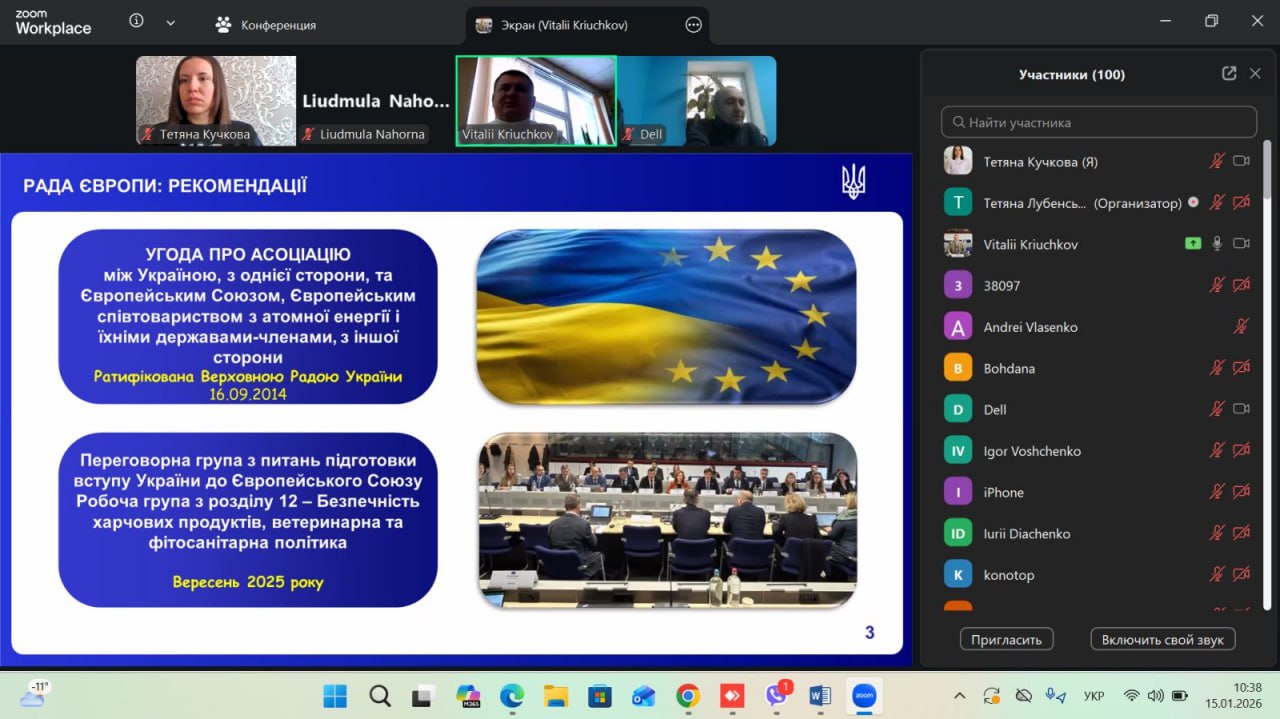
Task: Open Viber from the taskbar
Action: coord(776,695)
